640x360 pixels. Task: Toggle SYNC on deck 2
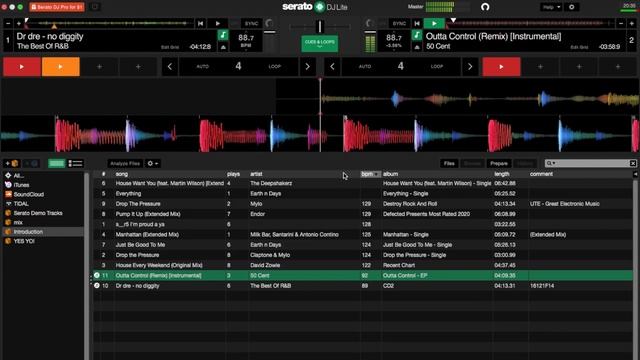pos(399,24)
